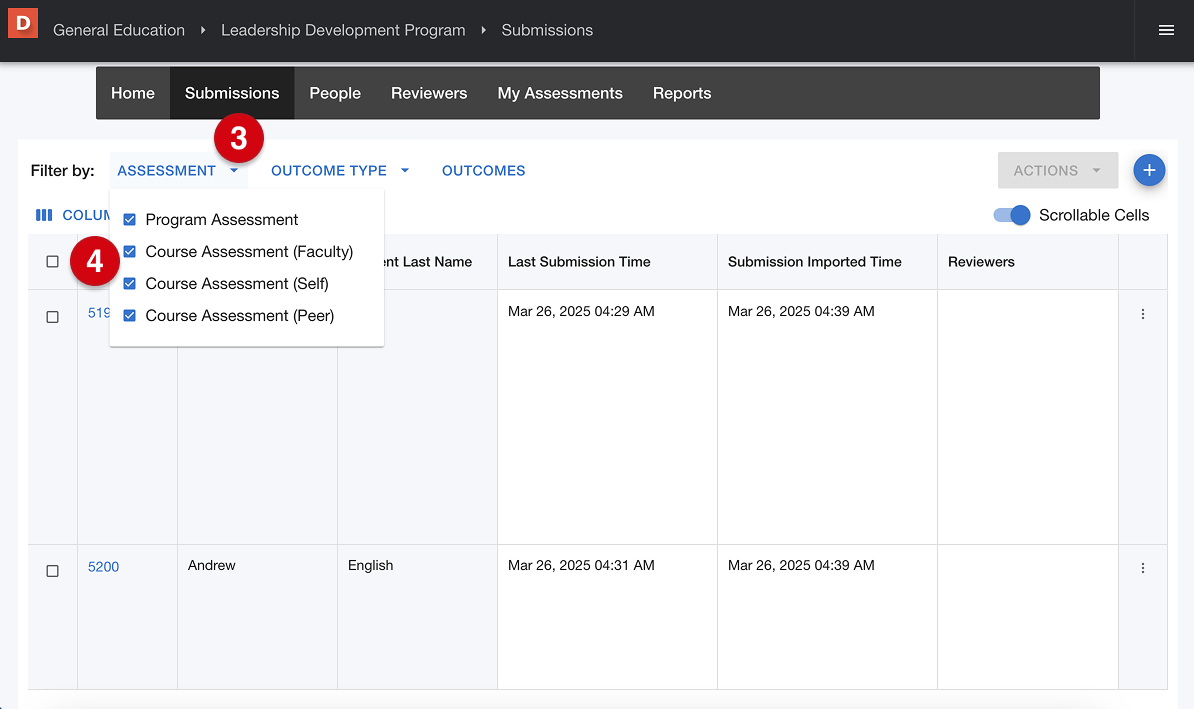
Task: Click the Outcomes filter button
Action: click(484, 171)
